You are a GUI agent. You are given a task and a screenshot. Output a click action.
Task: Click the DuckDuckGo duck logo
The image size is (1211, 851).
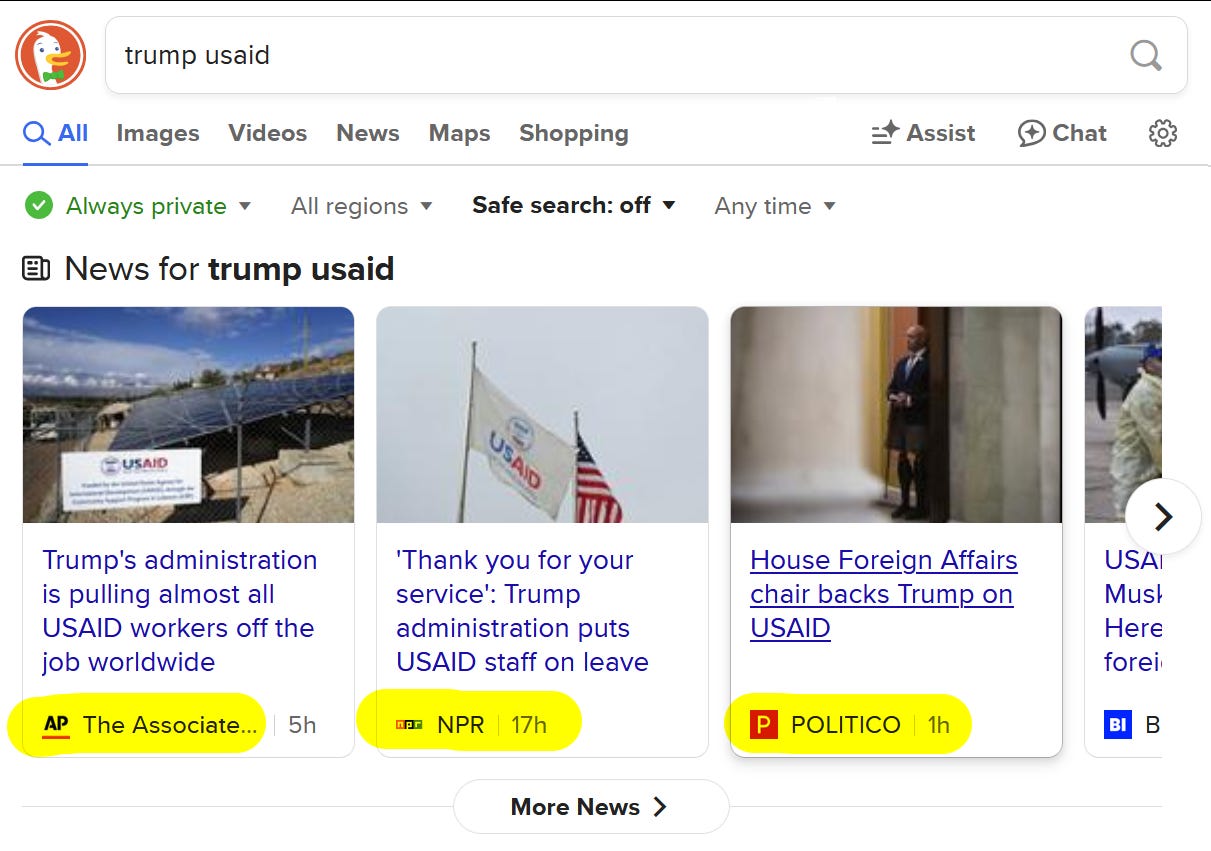pos(51,55)
